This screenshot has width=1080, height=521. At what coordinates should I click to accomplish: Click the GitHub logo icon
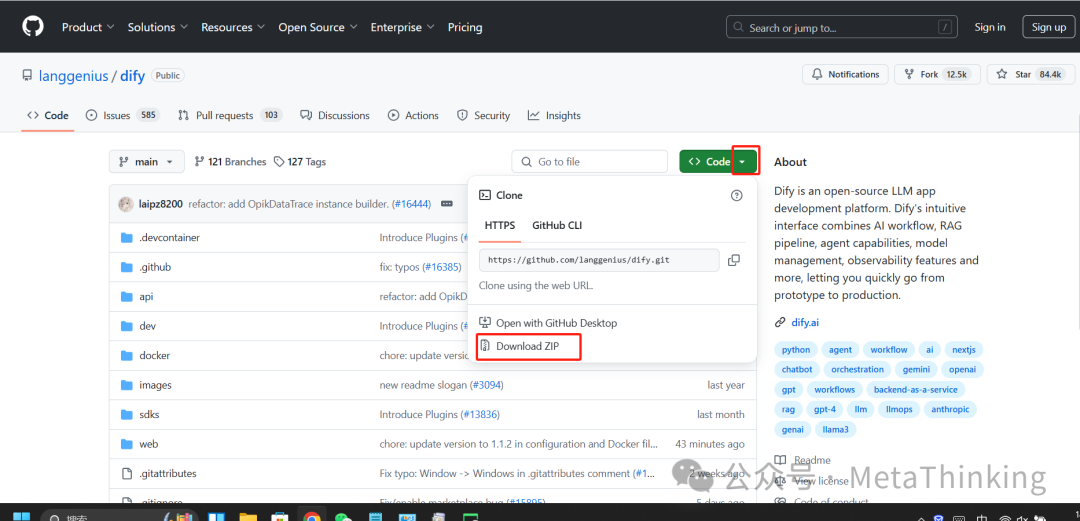(32, 27)
